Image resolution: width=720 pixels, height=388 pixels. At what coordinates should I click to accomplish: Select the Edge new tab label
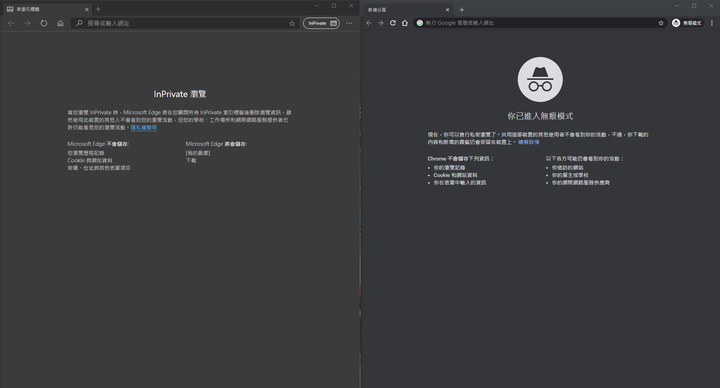tap(28, 9)
